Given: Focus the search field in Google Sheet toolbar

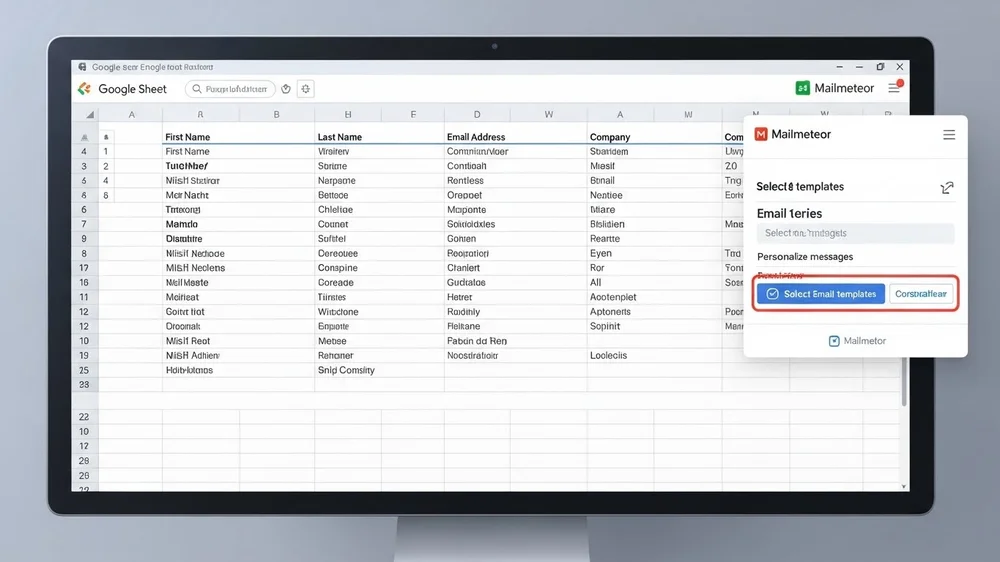Looking at the screenshot, I should [x=230, y=89].
